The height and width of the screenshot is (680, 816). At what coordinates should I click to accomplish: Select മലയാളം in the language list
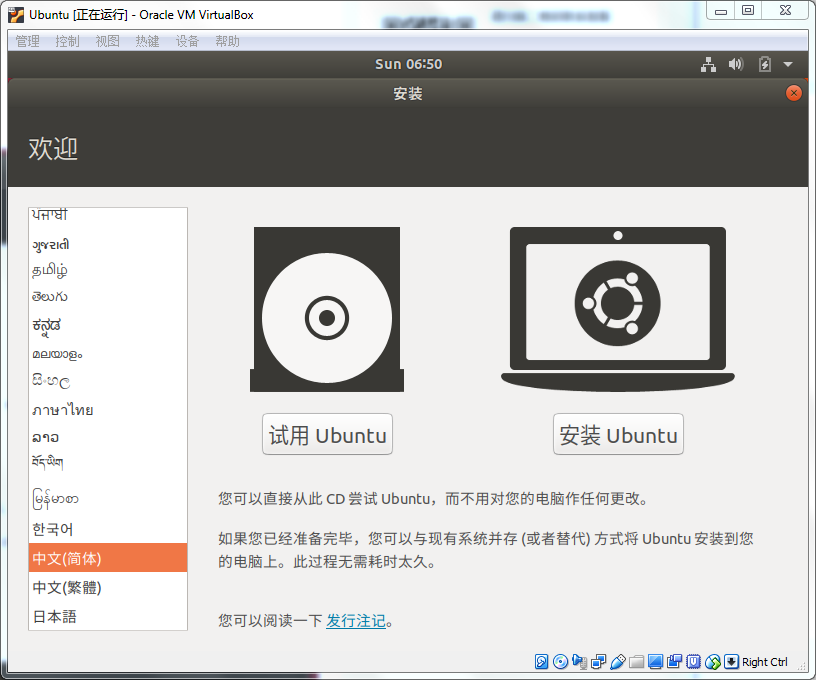(108, 354)
